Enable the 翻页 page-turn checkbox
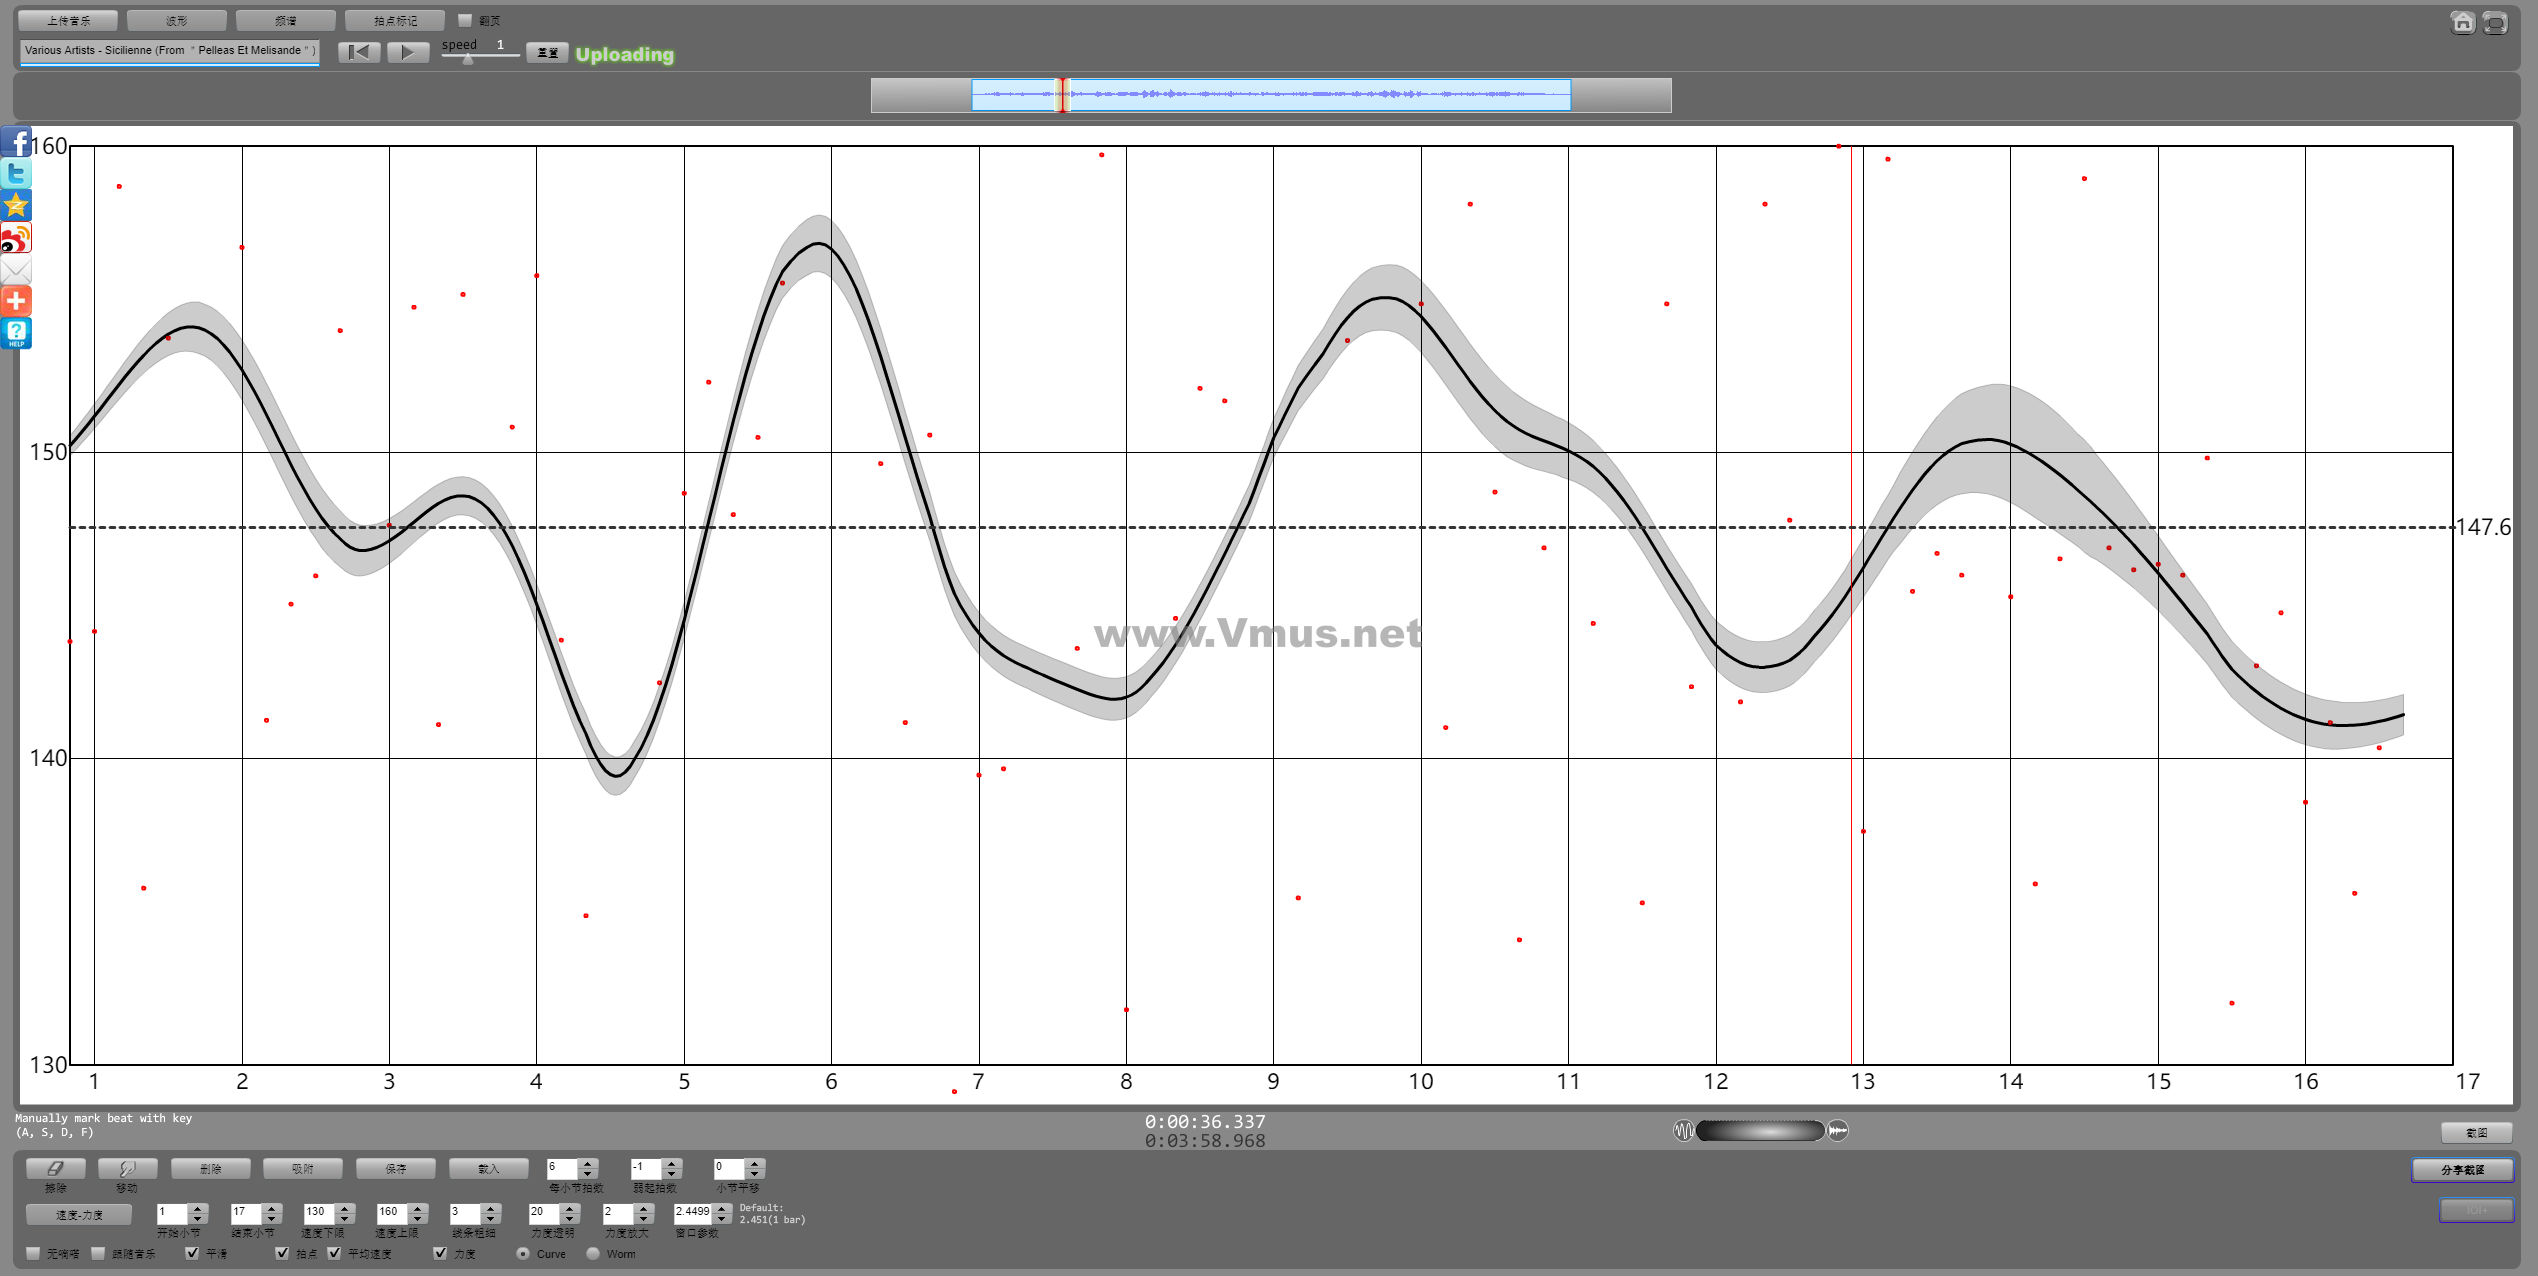 point(465,20)
